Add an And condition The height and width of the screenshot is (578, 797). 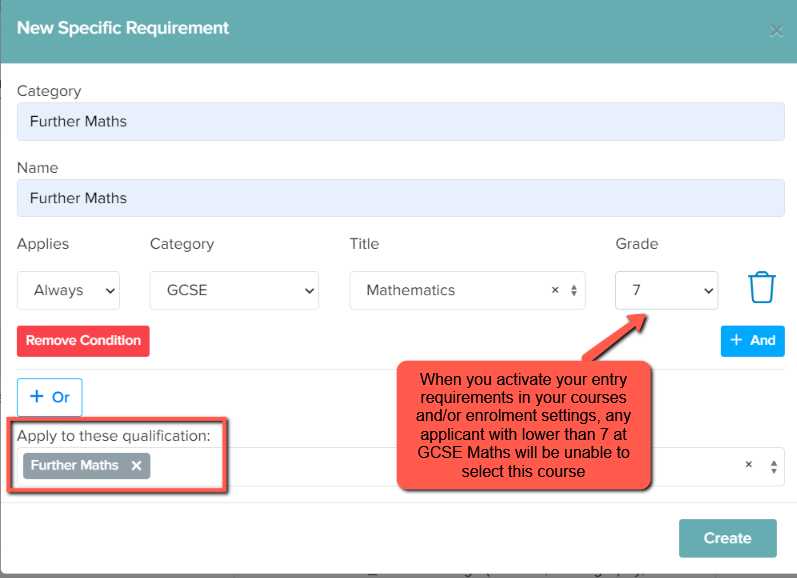(752, 341)
